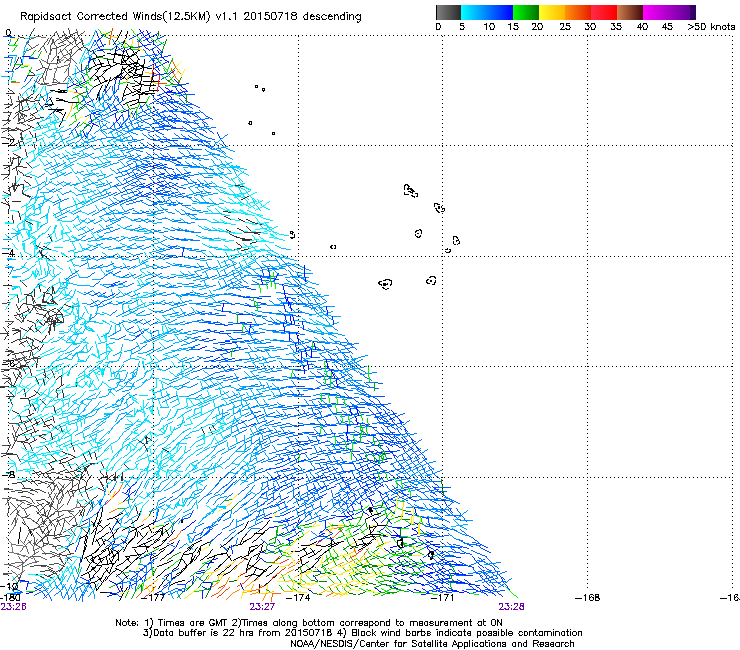Click the '>50 knots' legend label
740x650 pixels.
(x=711, y=27)
